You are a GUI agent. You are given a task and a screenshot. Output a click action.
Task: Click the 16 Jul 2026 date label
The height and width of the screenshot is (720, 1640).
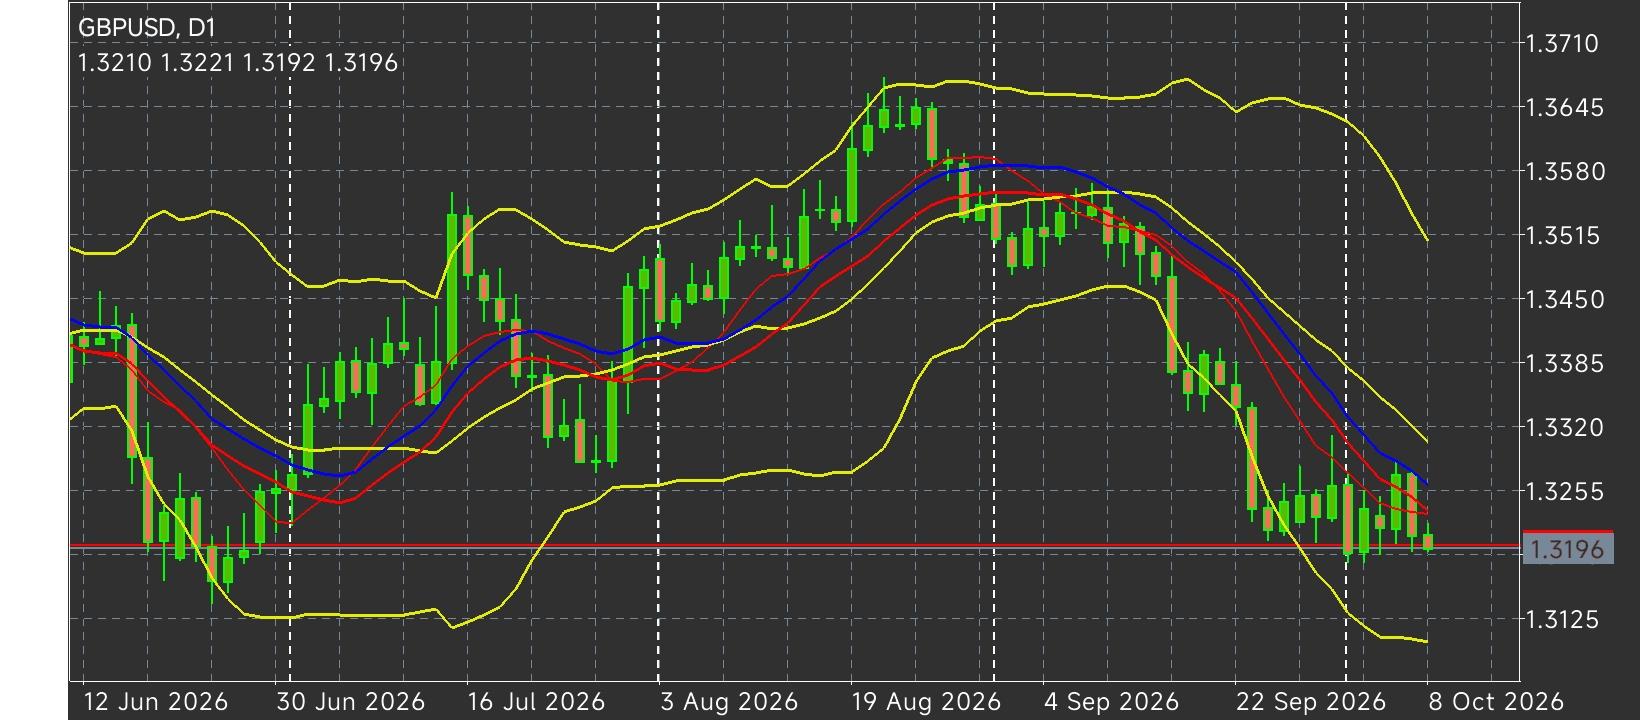point(536,702)
